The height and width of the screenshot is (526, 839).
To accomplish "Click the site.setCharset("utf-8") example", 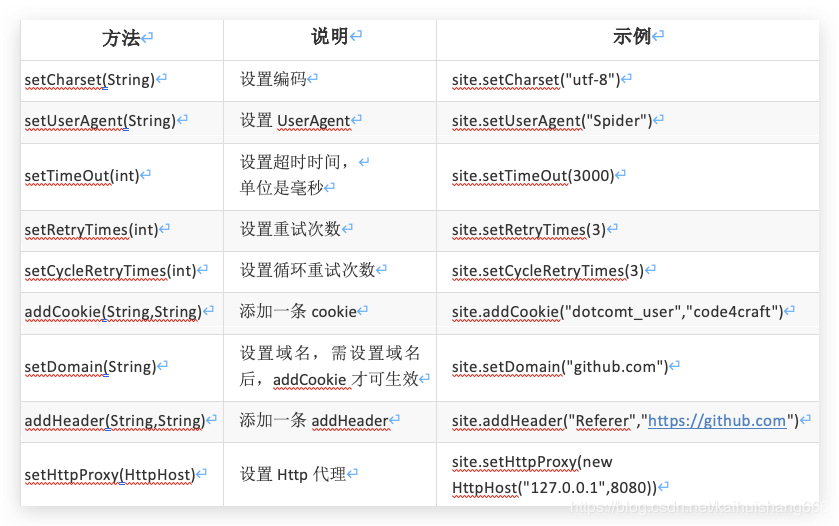I will click(x=536, y=80).
